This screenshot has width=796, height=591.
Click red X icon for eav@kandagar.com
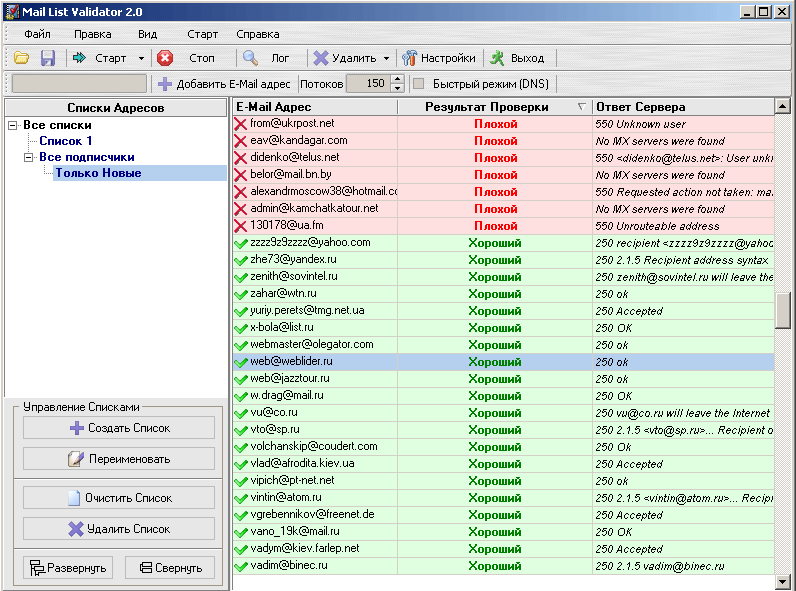(x=241, y=141)
